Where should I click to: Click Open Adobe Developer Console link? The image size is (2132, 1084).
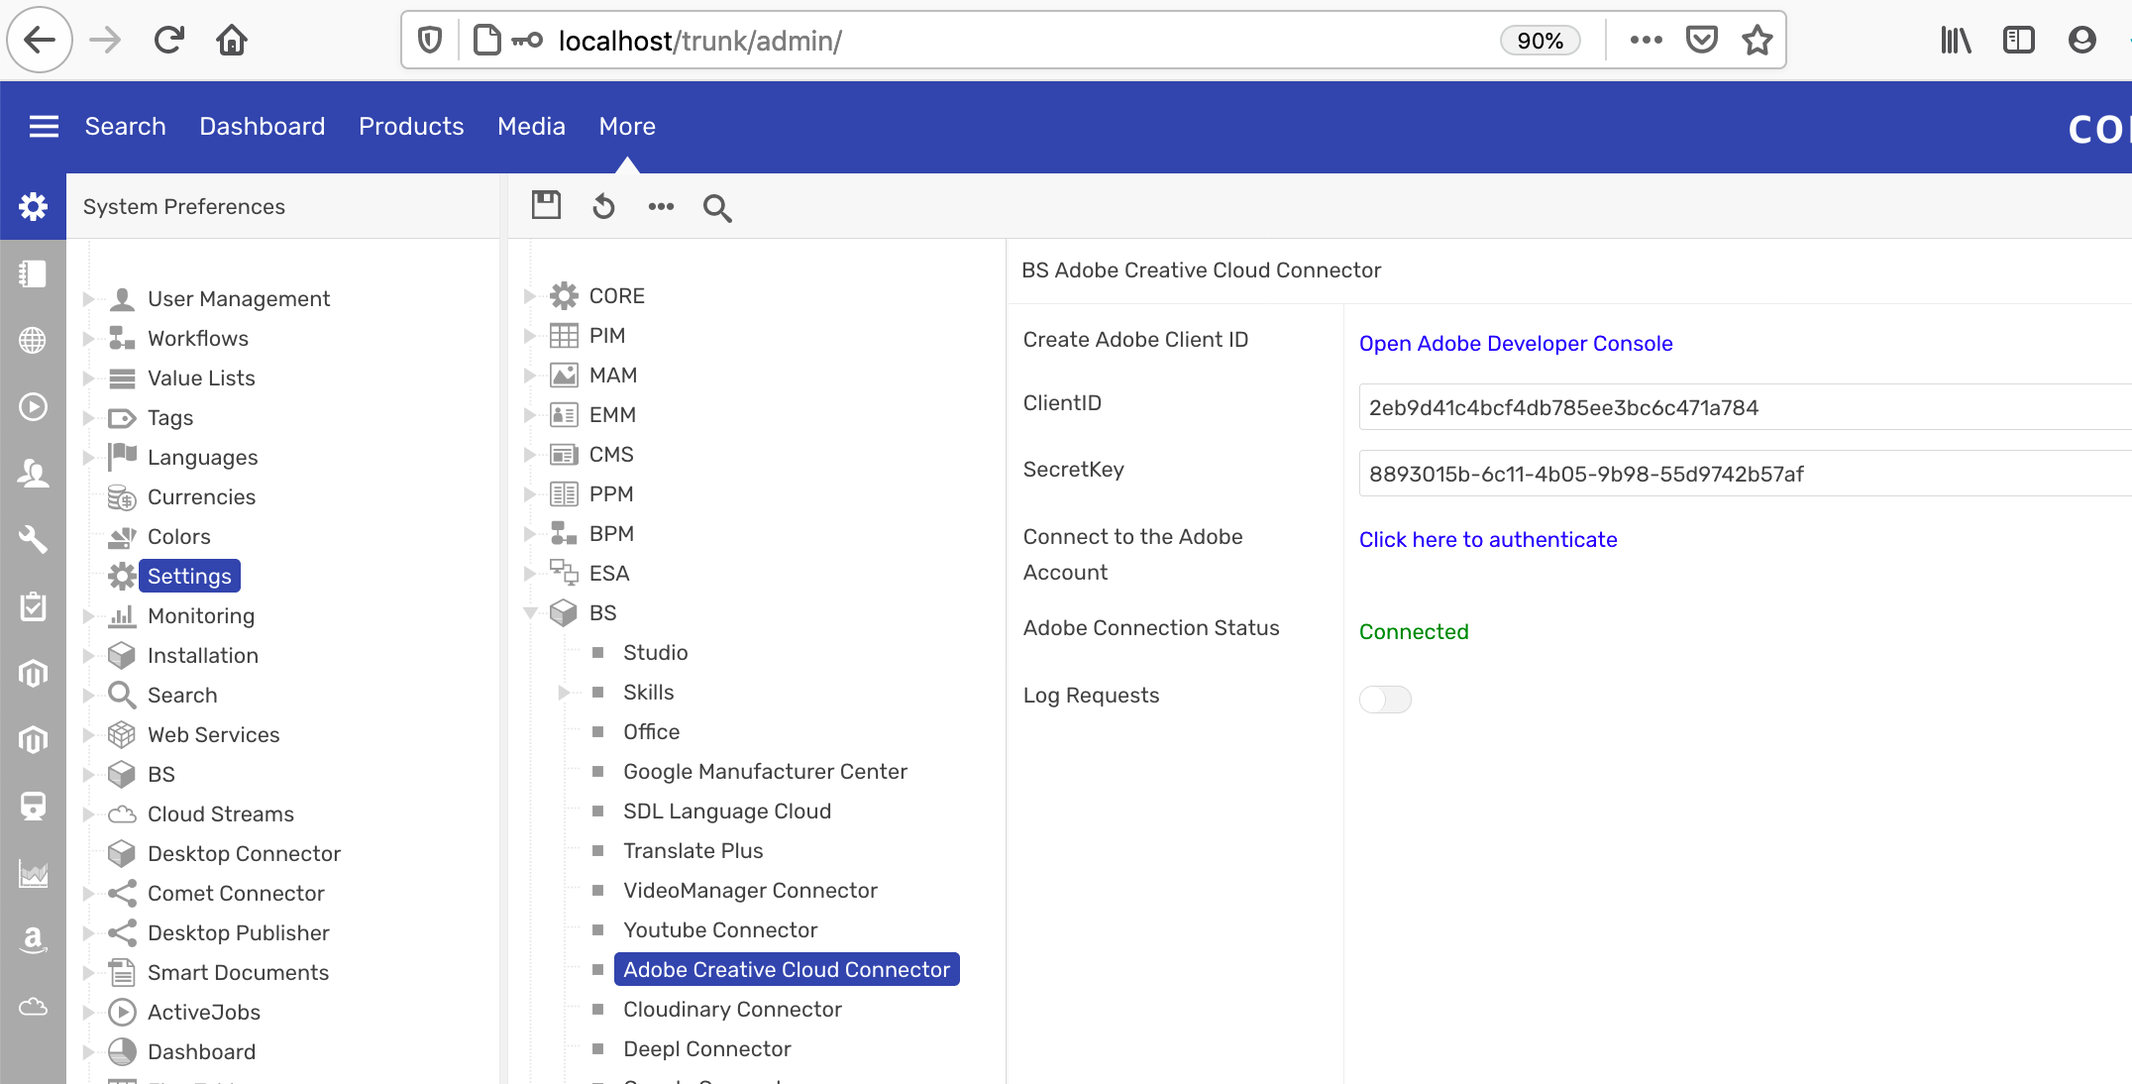pos(1515,343)
